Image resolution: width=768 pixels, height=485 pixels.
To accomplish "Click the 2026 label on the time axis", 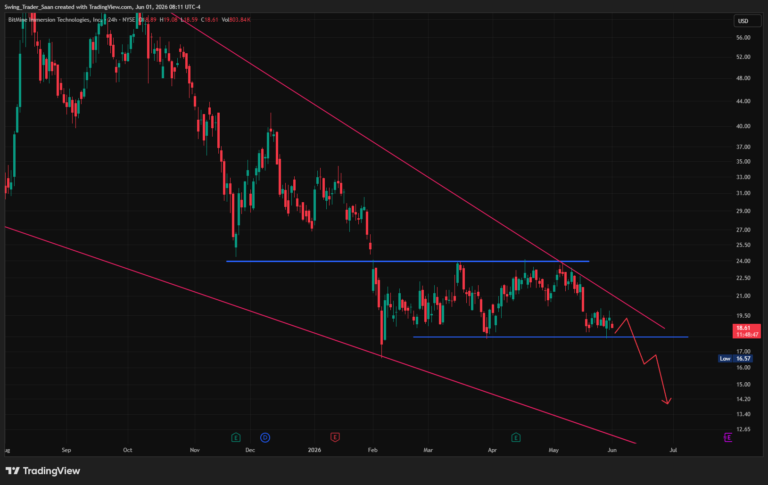I will click(314, 450).
